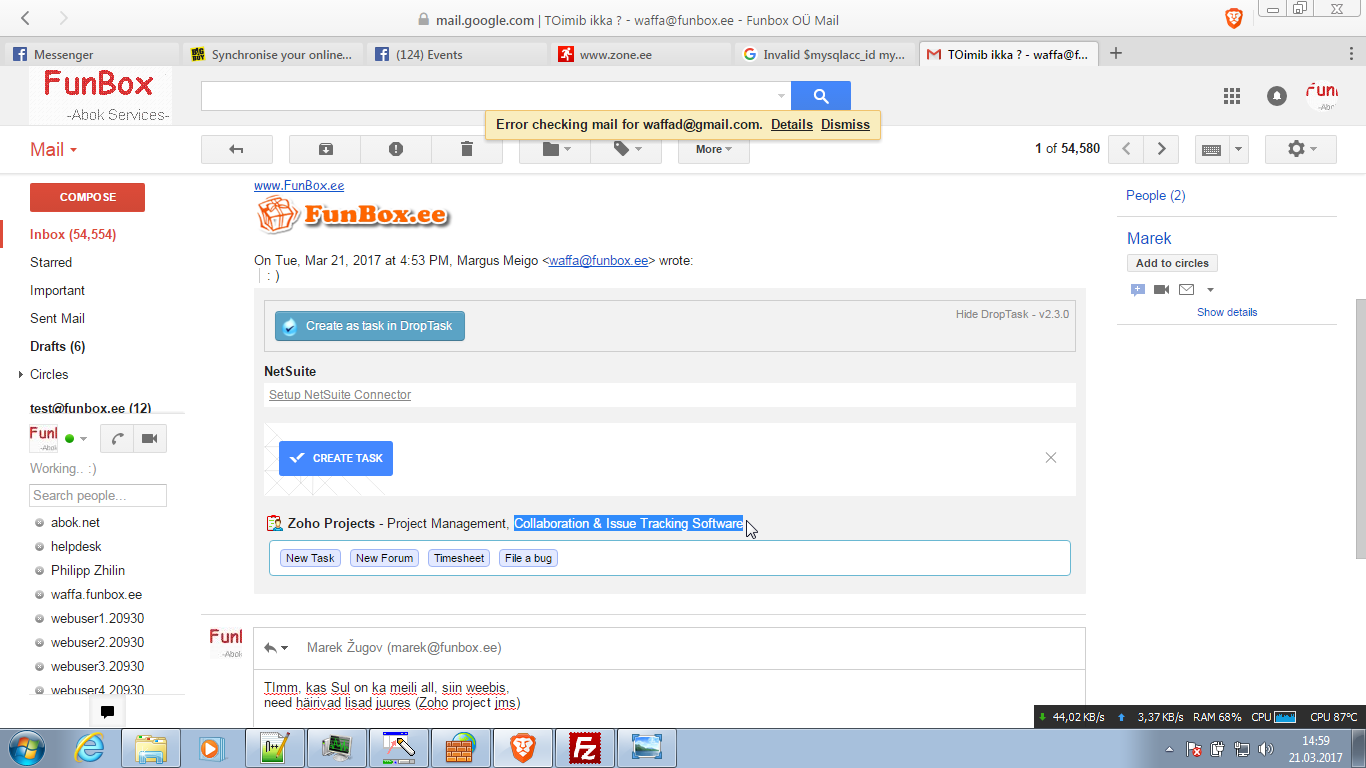The image size is (1366, 768).
Task: Switch to the (124) Events tab
Action: tap(455, 54)
